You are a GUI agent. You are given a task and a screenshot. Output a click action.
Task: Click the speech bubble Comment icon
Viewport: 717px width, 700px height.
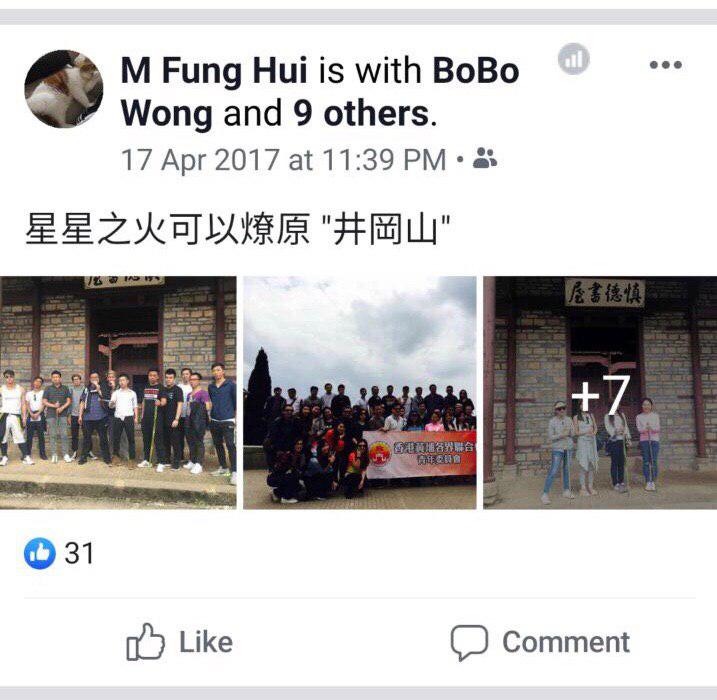469,642
